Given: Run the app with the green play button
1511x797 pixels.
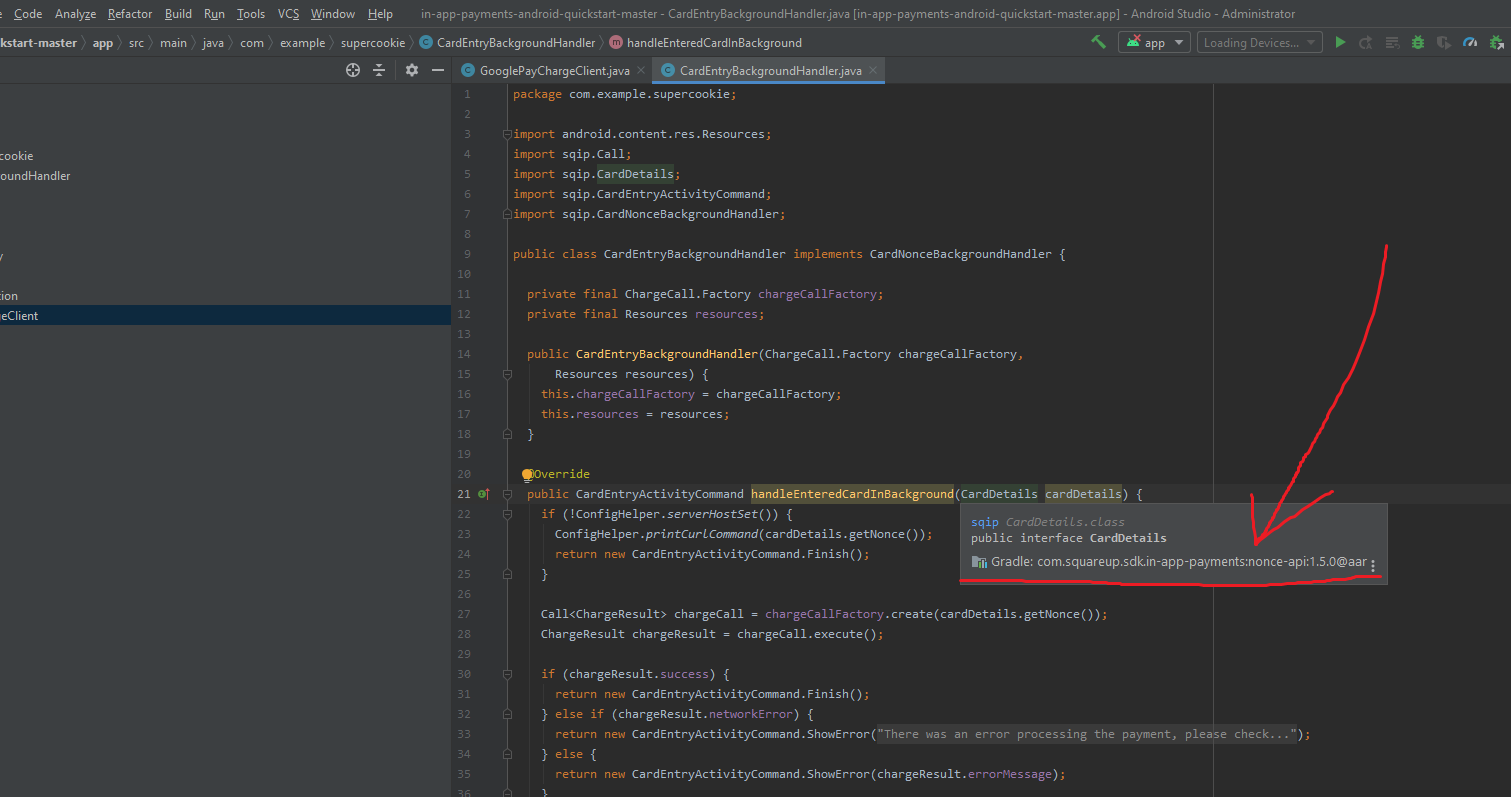Looking at the screenshot, I should coord(1341,42).
